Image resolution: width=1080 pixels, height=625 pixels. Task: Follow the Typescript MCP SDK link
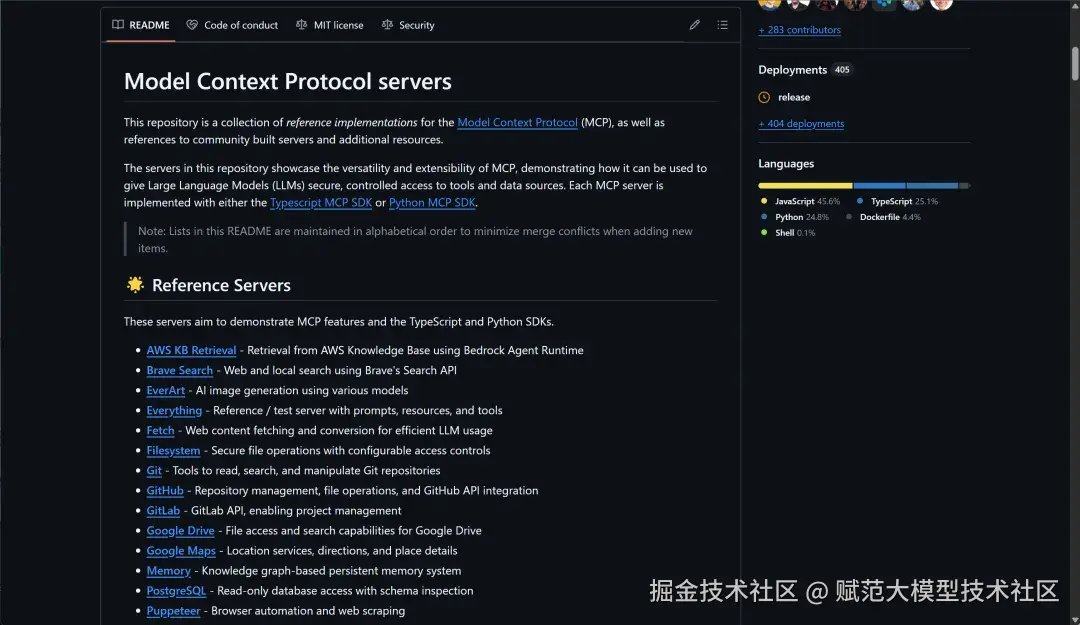pos(321,203)
